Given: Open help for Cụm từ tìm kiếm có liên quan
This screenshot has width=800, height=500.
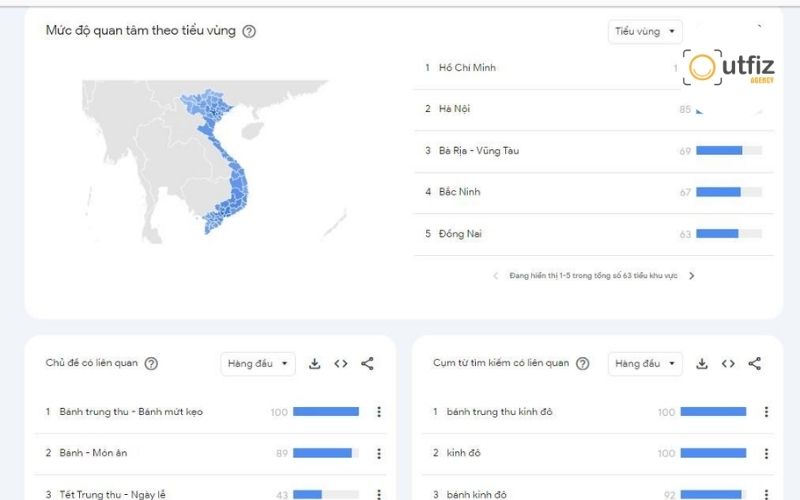Looking at the screenshot, I should (x=583, y=364).
